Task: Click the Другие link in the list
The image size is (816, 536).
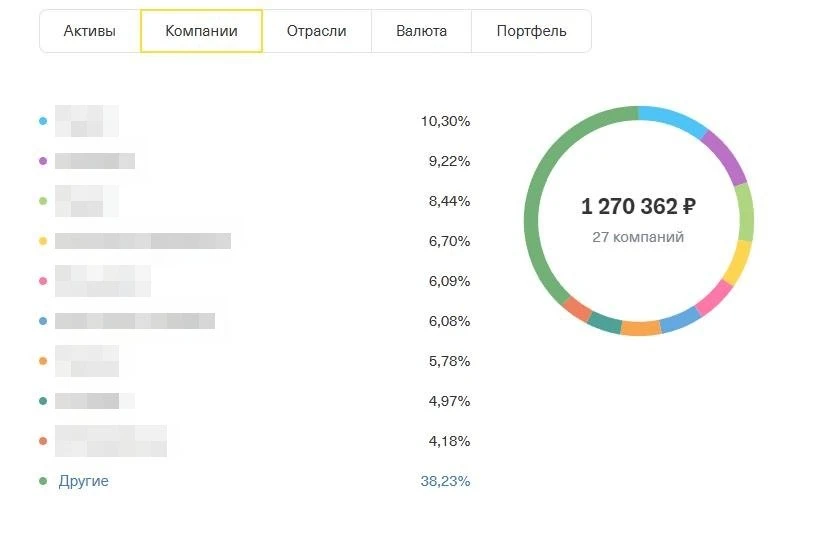Action: click(x=83, y=481)
